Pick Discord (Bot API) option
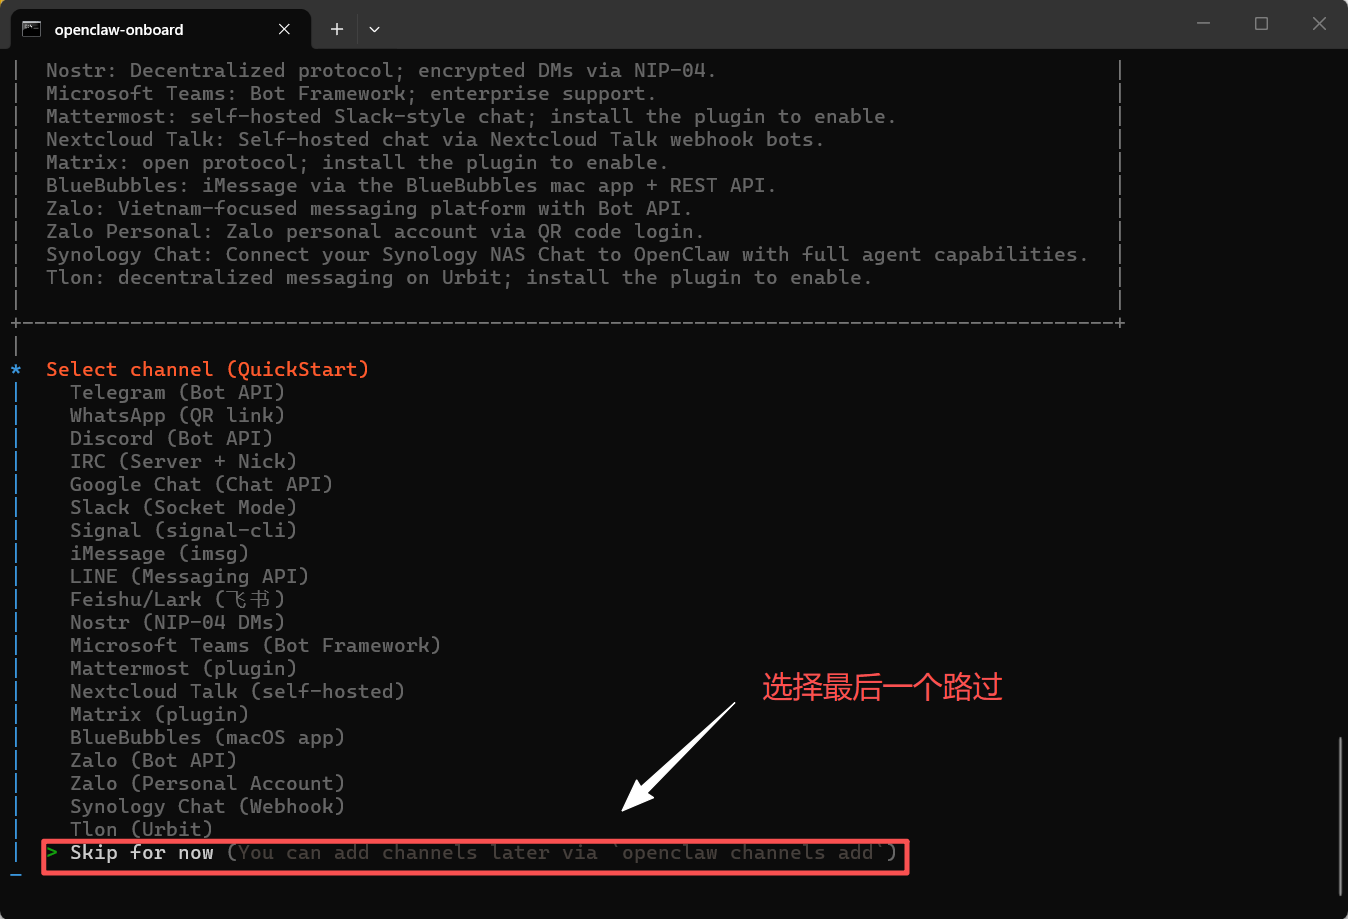The height and width of the screenshot is (919, 1348). (x=171, y=438)
